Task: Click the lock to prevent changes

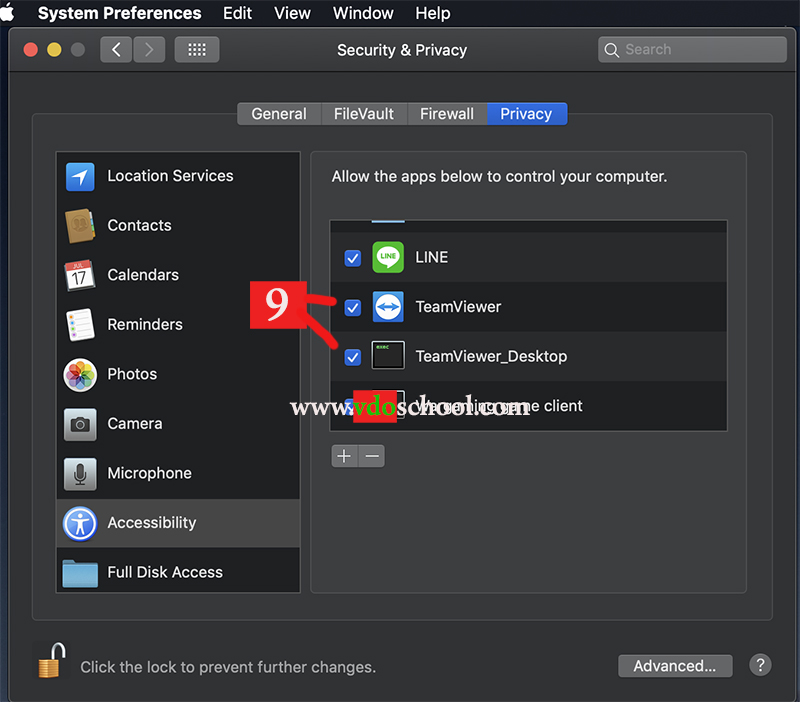Action: click(x=52, y=660)
